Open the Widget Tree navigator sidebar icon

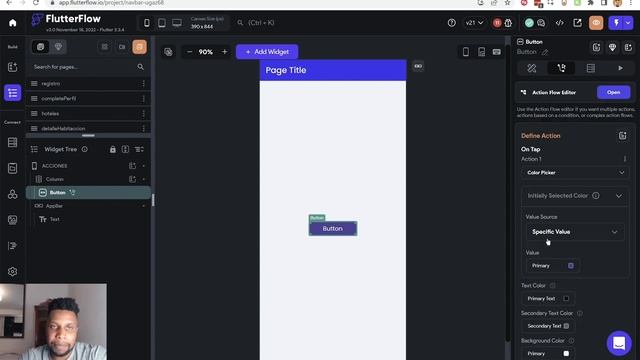point(13,93)
